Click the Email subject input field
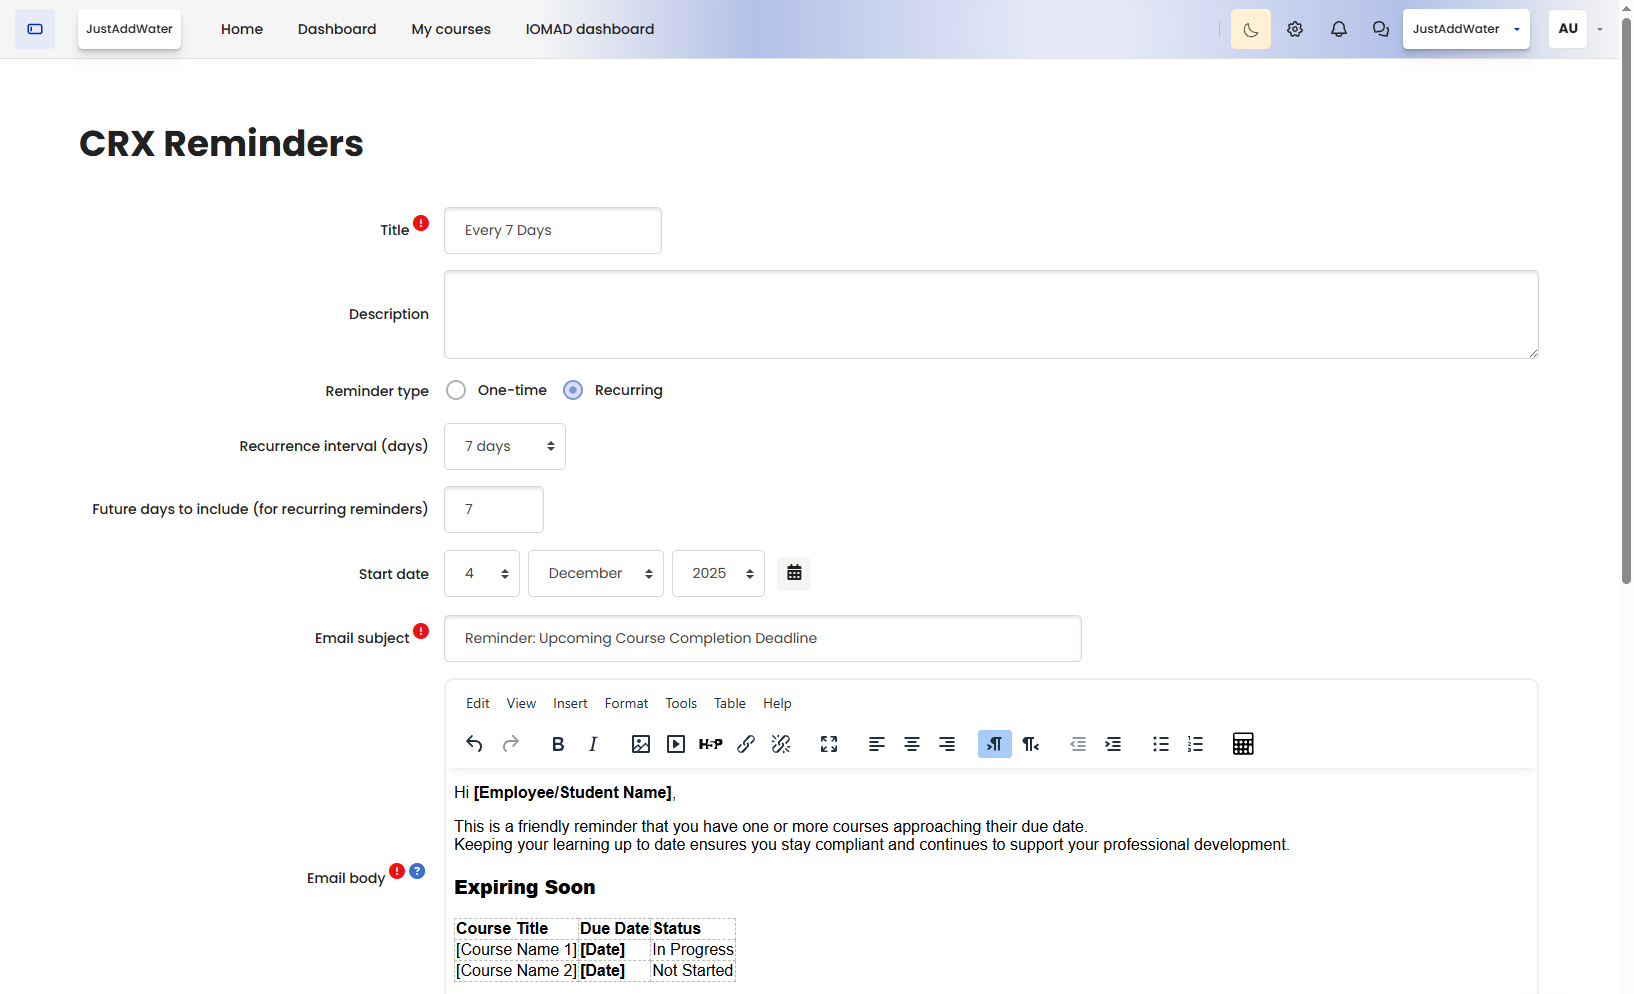The height and width of the screenshot is (994, 1634). (762, 638)
